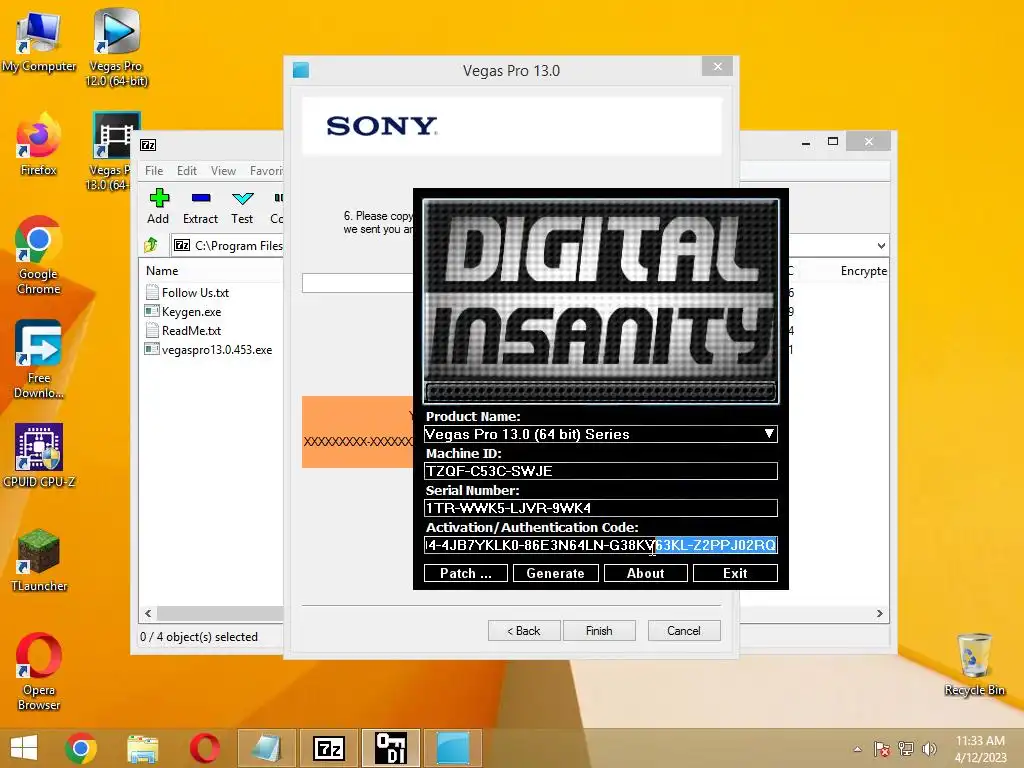1024x768 pixels.
Task: Click the Encrypted column header in 7-Zip
Action: 863,270
